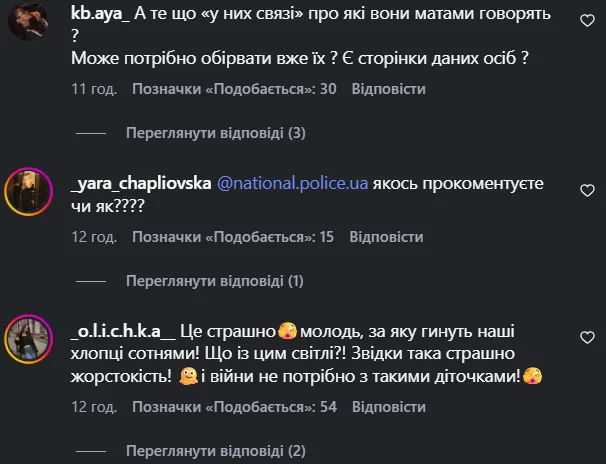The width and height of the screenshot is (606, 464).
Task: Open _o.l.i.c.h.k.a__ profile avatar
Action: tap(27, 337)
